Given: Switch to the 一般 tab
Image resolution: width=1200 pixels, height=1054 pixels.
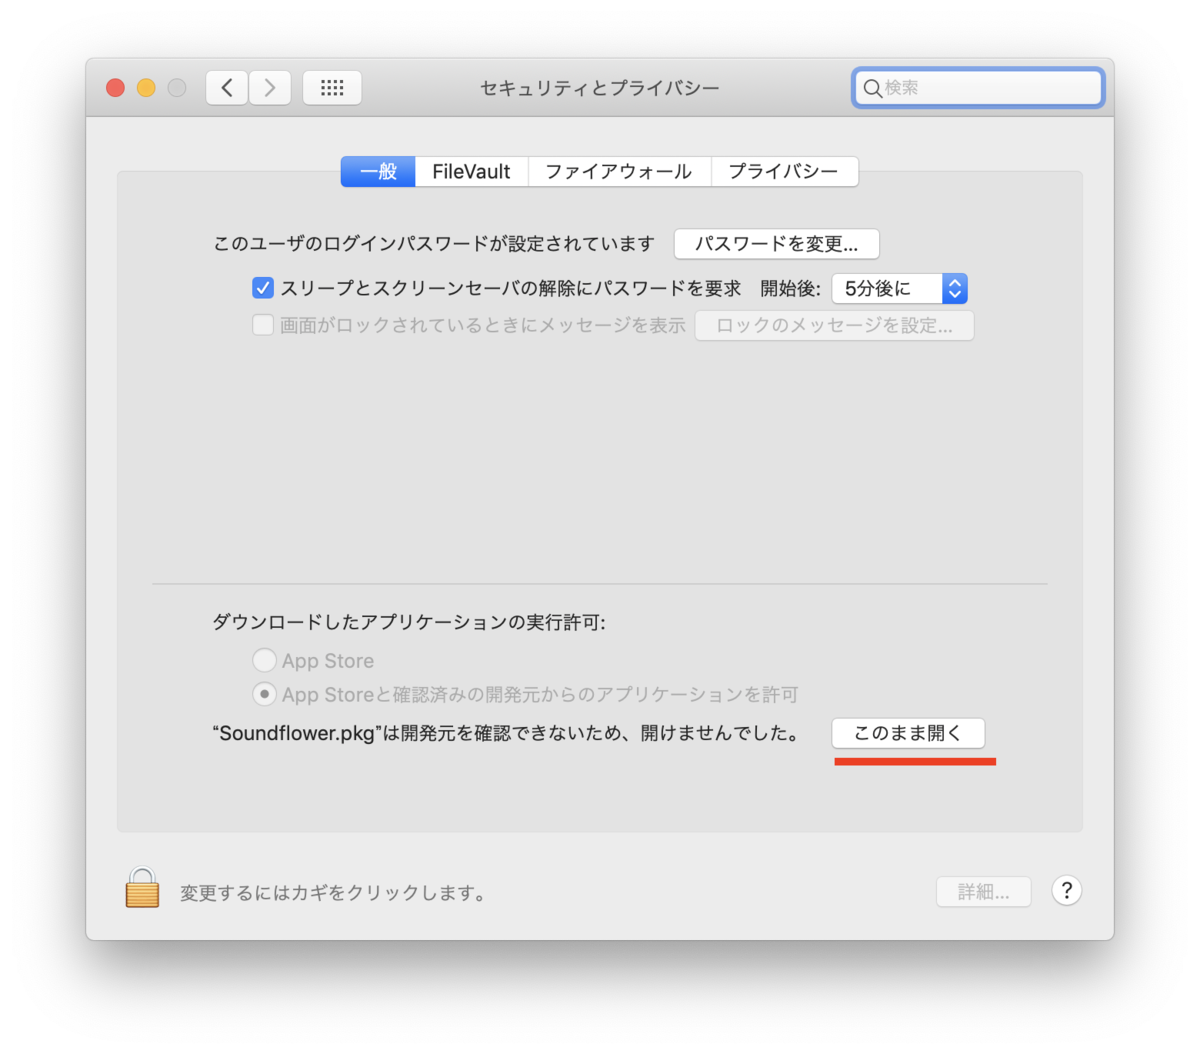Looking at the screenshot, I should (x=379, y=171).
